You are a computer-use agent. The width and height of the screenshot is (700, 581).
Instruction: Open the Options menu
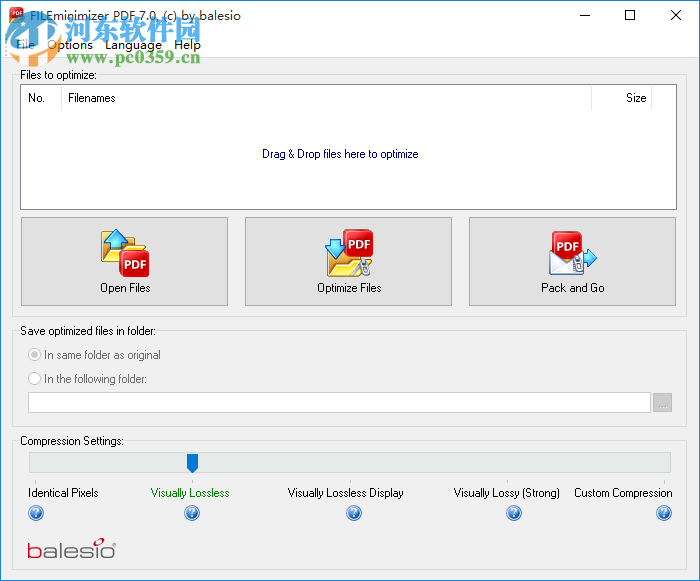click(70, 45)
